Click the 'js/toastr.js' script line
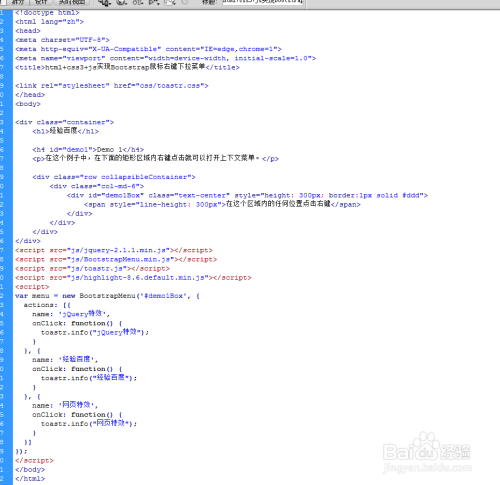500x485 pixels. point(92,269)
